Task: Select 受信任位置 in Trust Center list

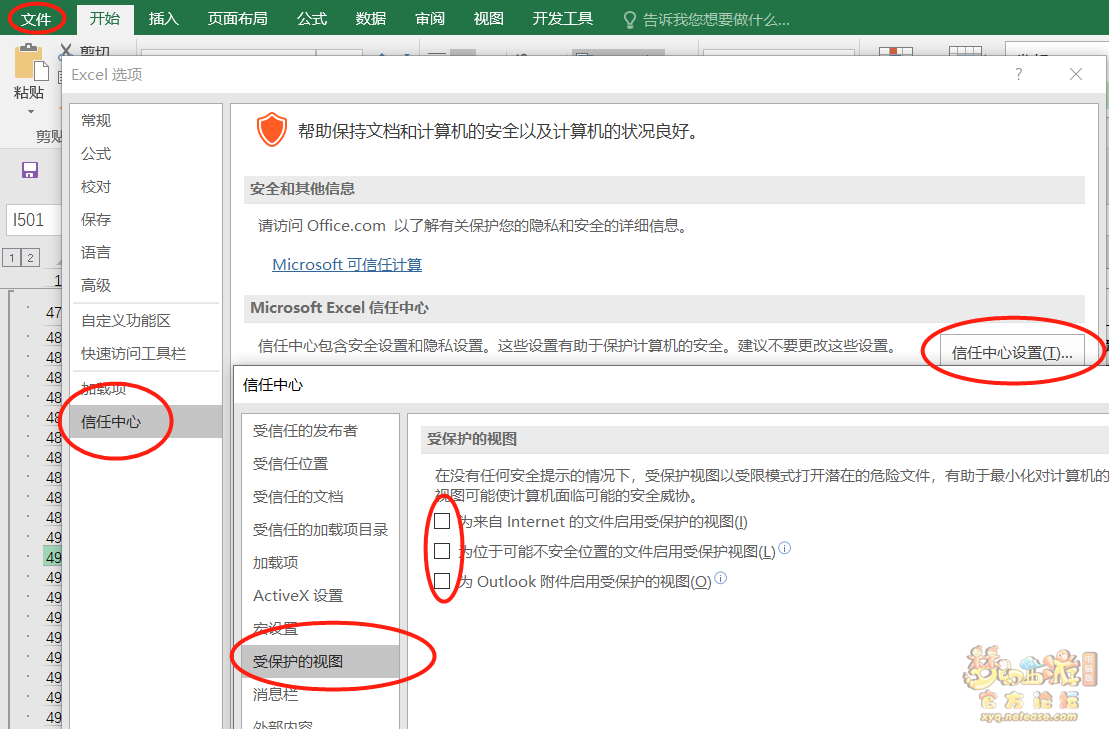Action: pyautogui.click(x=320, y=464)
